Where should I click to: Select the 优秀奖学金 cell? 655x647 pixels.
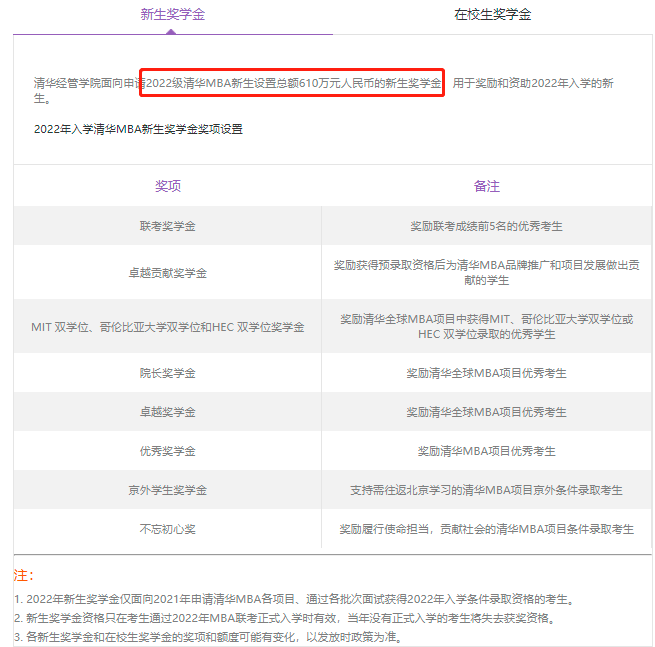click(168, 451)
